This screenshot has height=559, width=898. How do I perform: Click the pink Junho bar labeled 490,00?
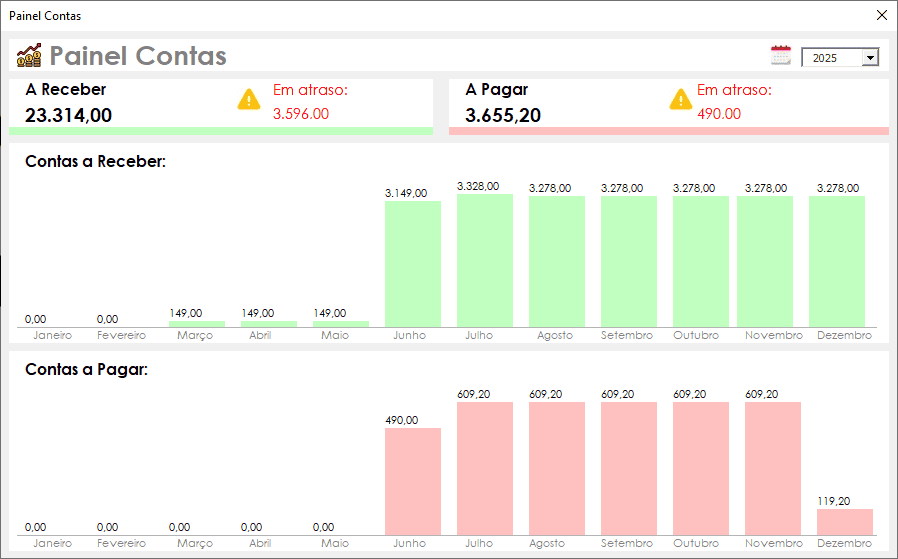pyautogui.click(x=413, y=481)
